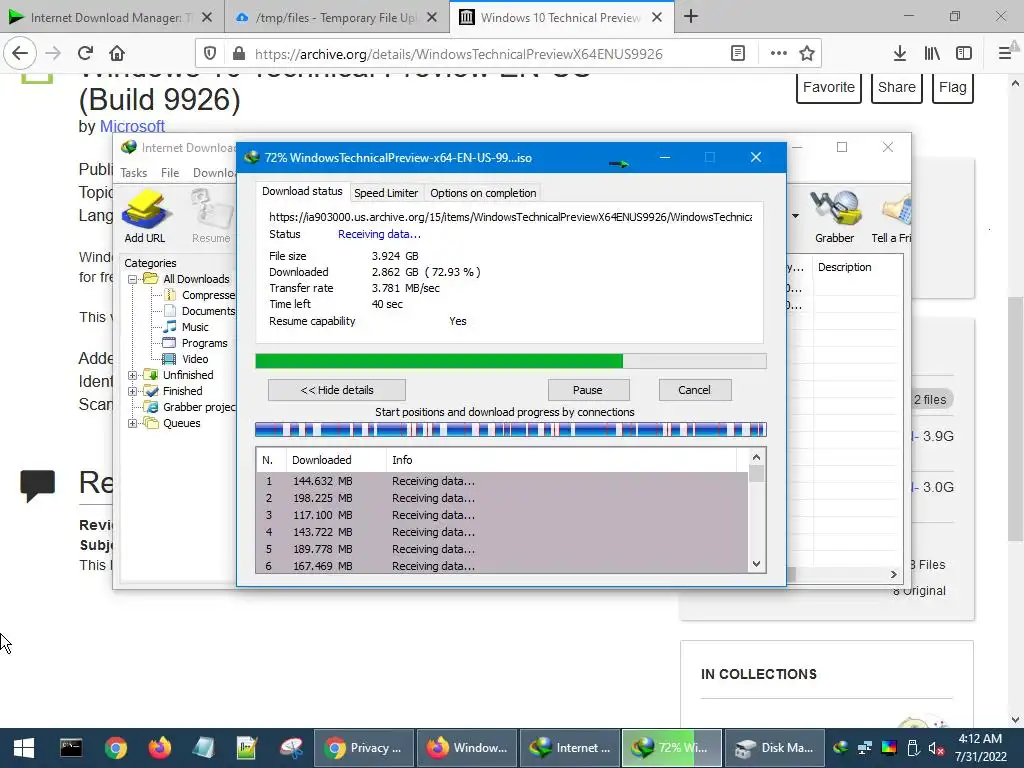Click the padlock site info icon
Screen dimensions: 1024x768
coord(239,54)
